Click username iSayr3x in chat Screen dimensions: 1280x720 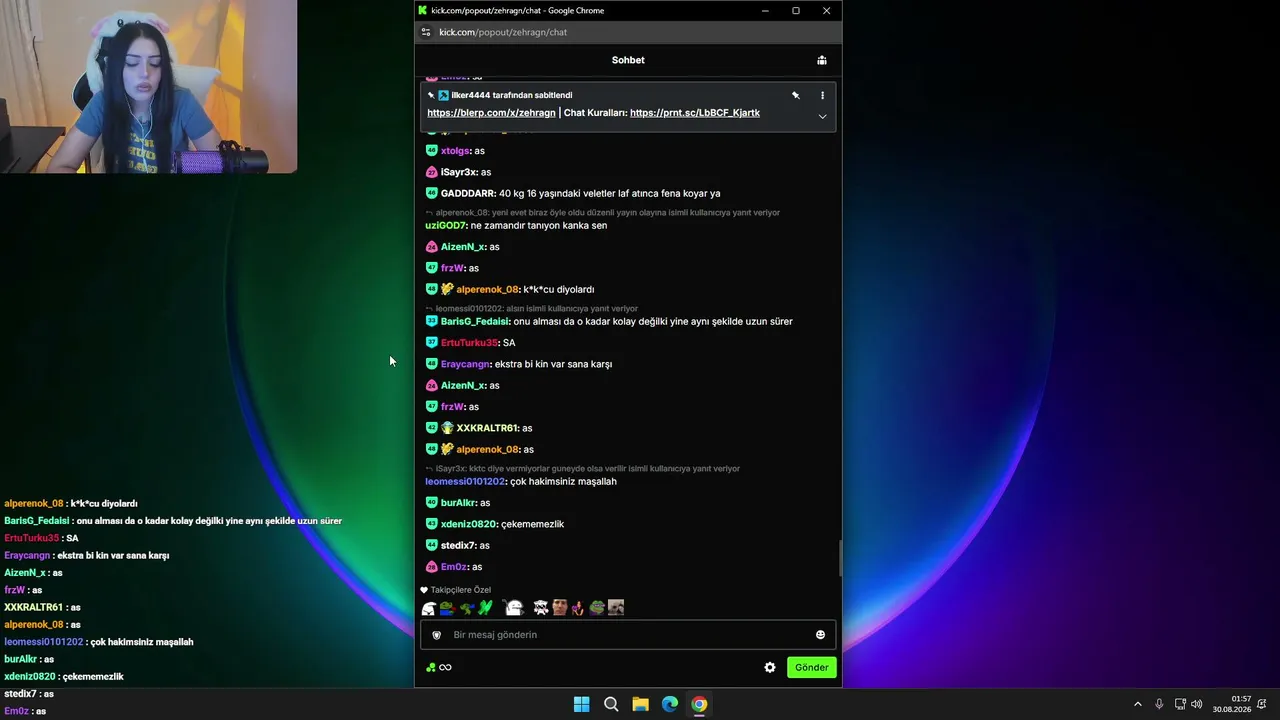coord(459,172)
